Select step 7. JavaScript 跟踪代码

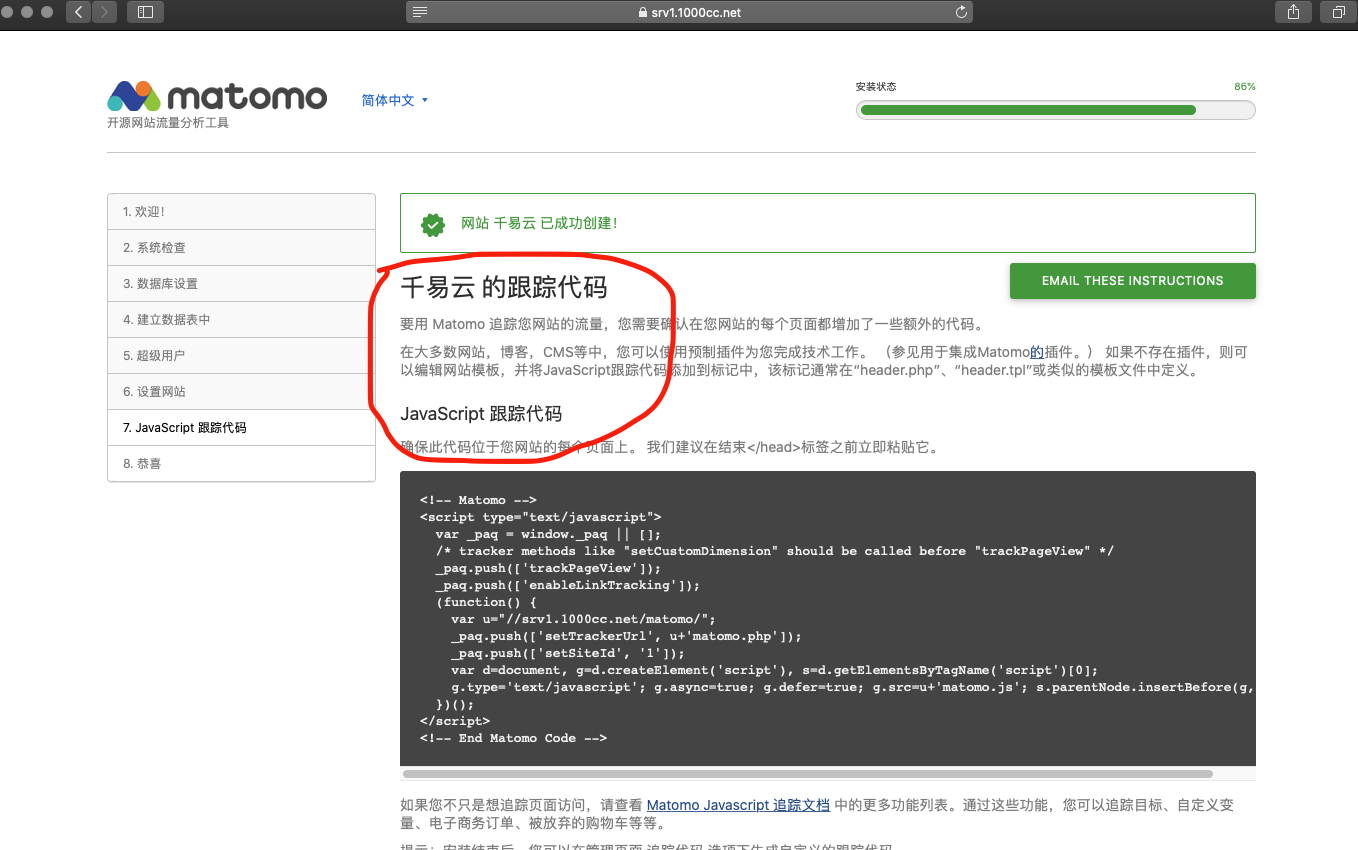pyautogui.click(x=241, y=428)
